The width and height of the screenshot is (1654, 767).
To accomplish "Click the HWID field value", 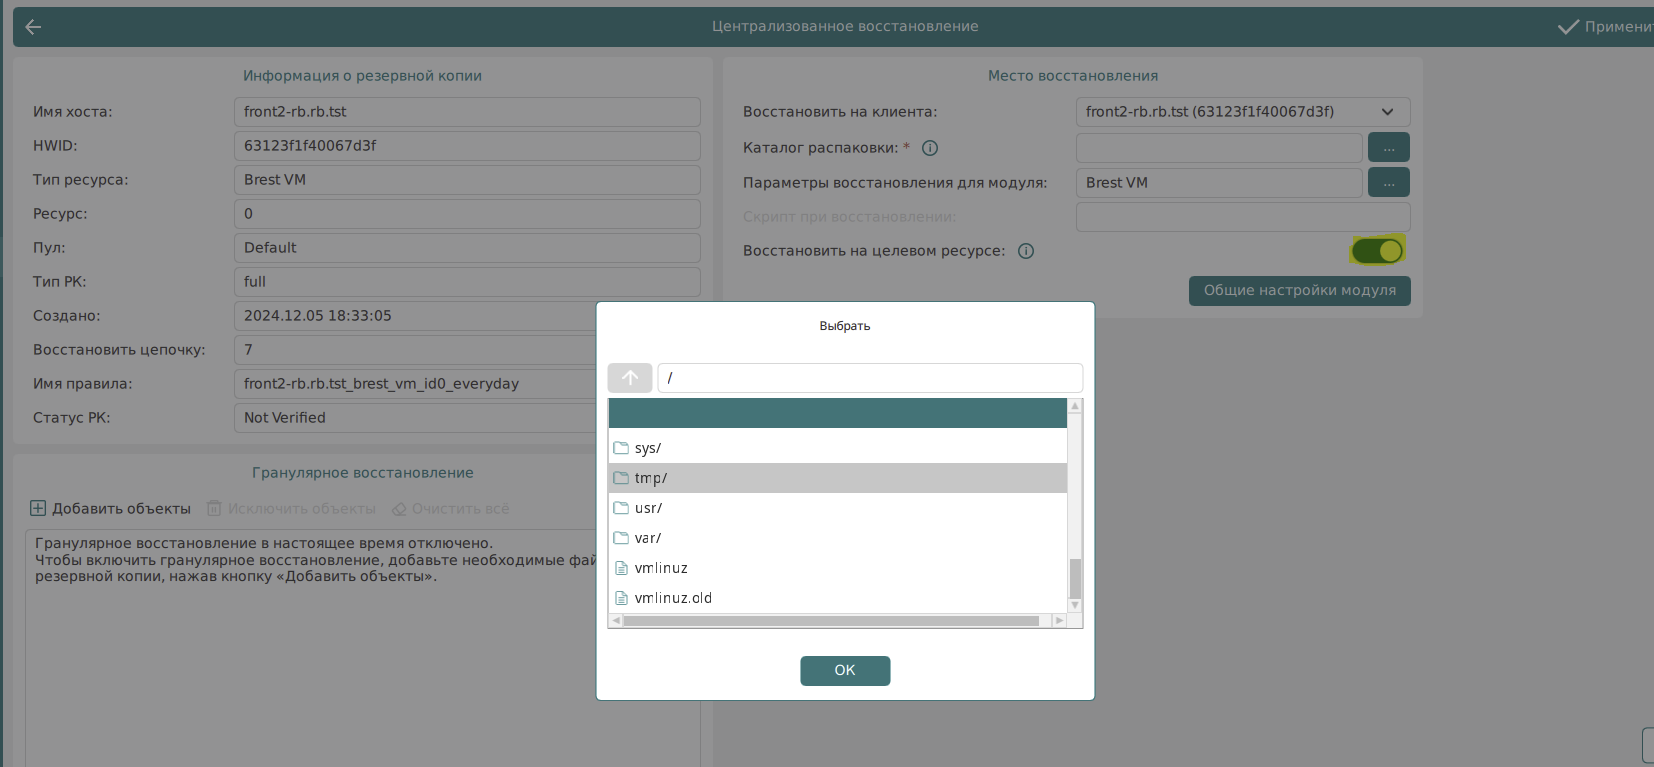I will coord(467,146).
